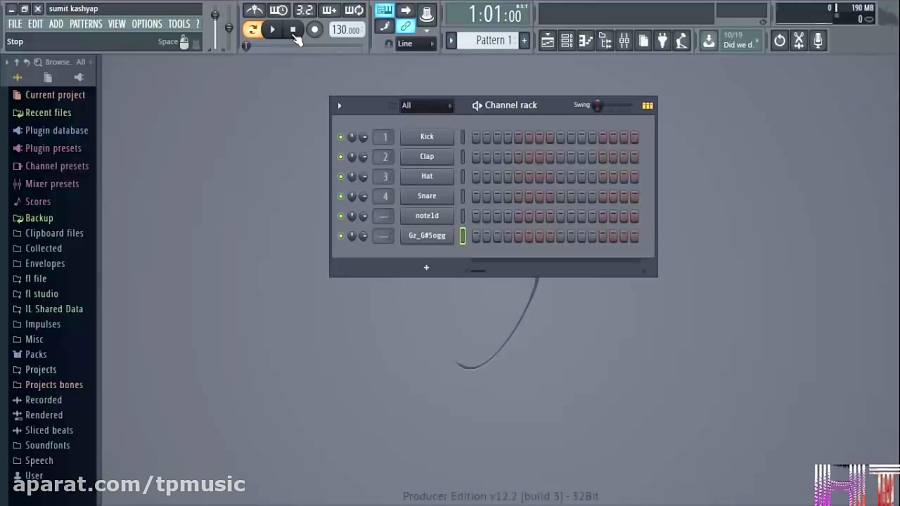Toggle note/clip grouping link icon
900x506 pixels.
[405, 26]
